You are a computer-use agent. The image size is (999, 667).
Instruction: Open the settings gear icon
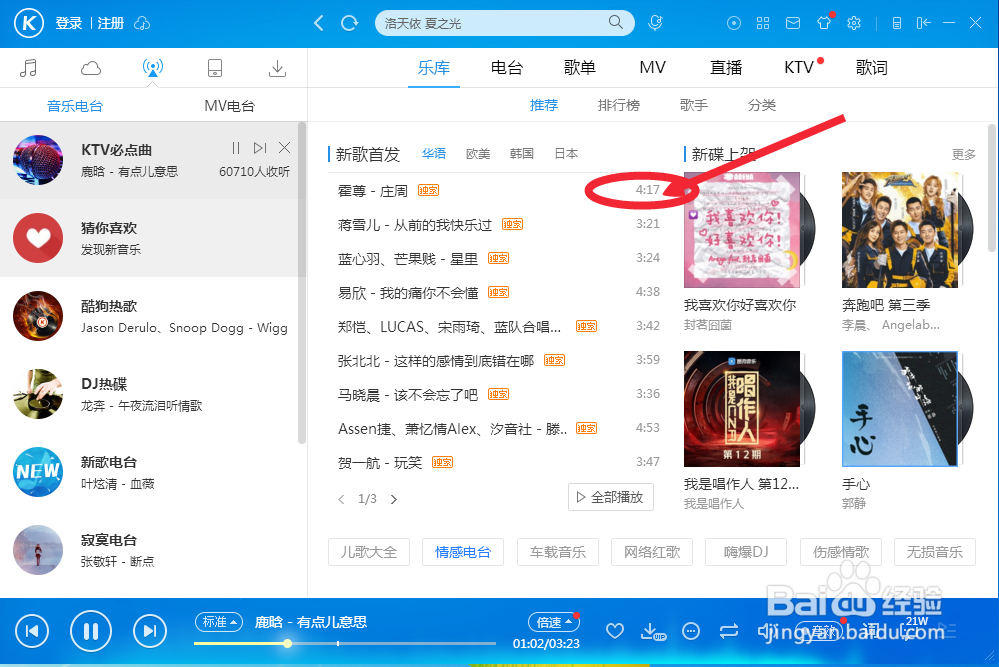tap(853, 22)
